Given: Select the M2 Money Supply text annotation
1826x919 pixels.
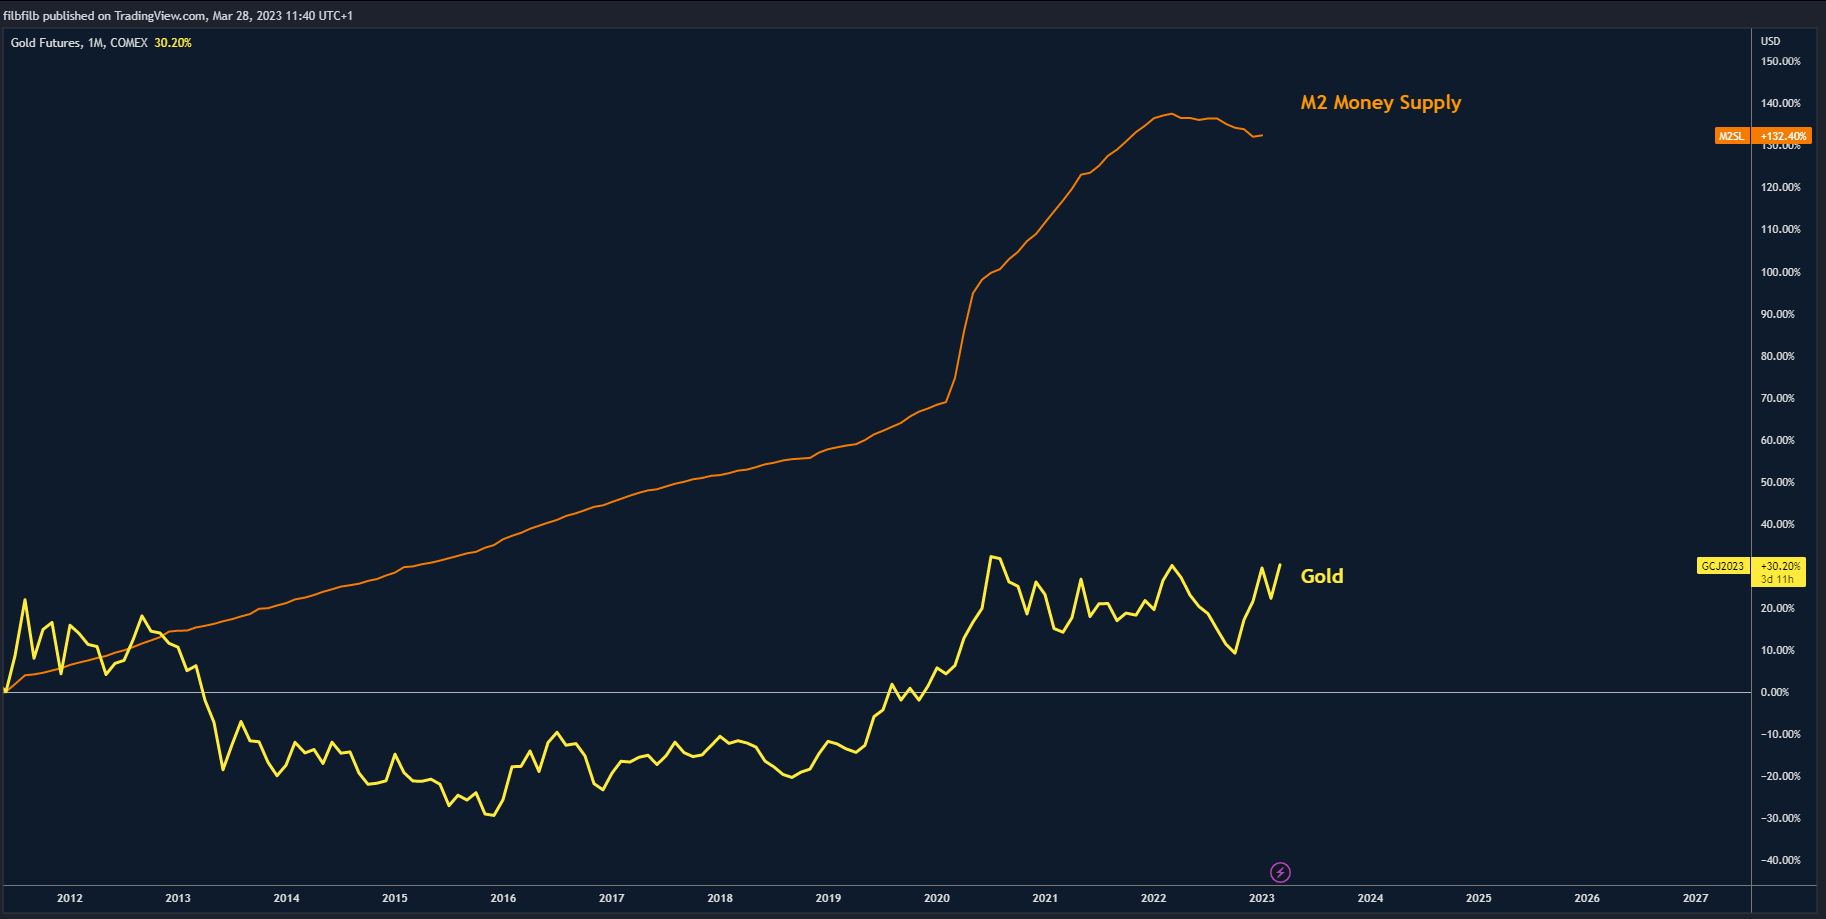Looking at the screenshot, I should click(1380, 103).
